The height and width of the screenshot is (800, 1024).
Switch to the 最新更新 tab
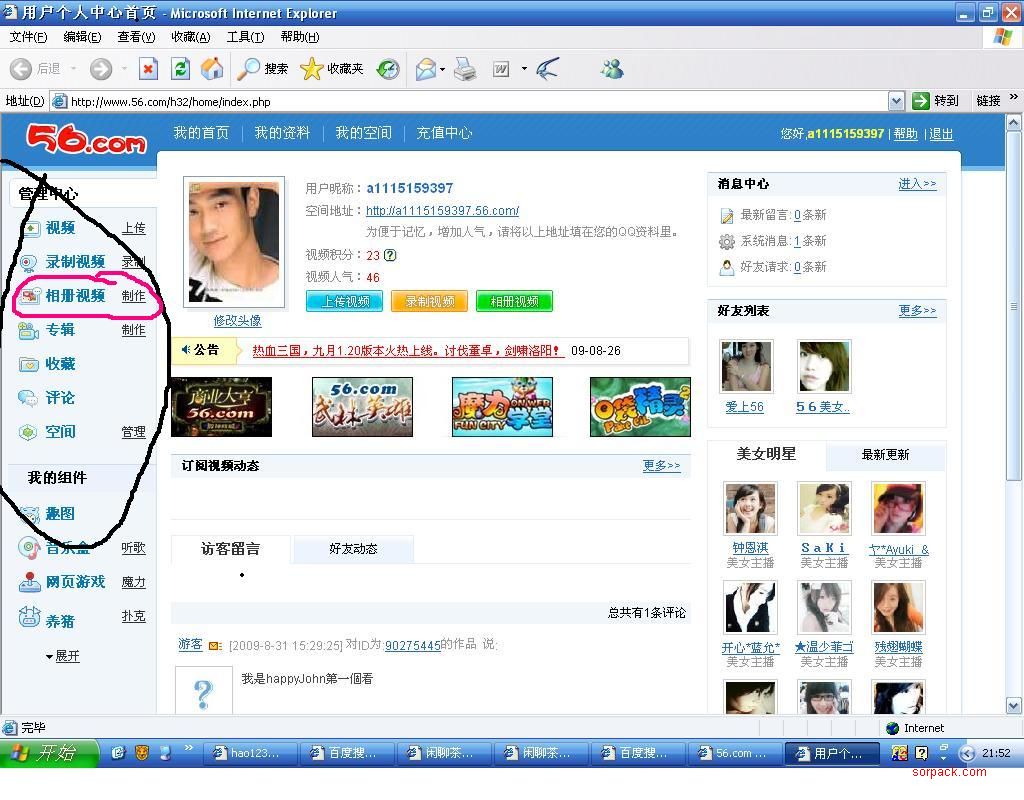click(885, 455)
